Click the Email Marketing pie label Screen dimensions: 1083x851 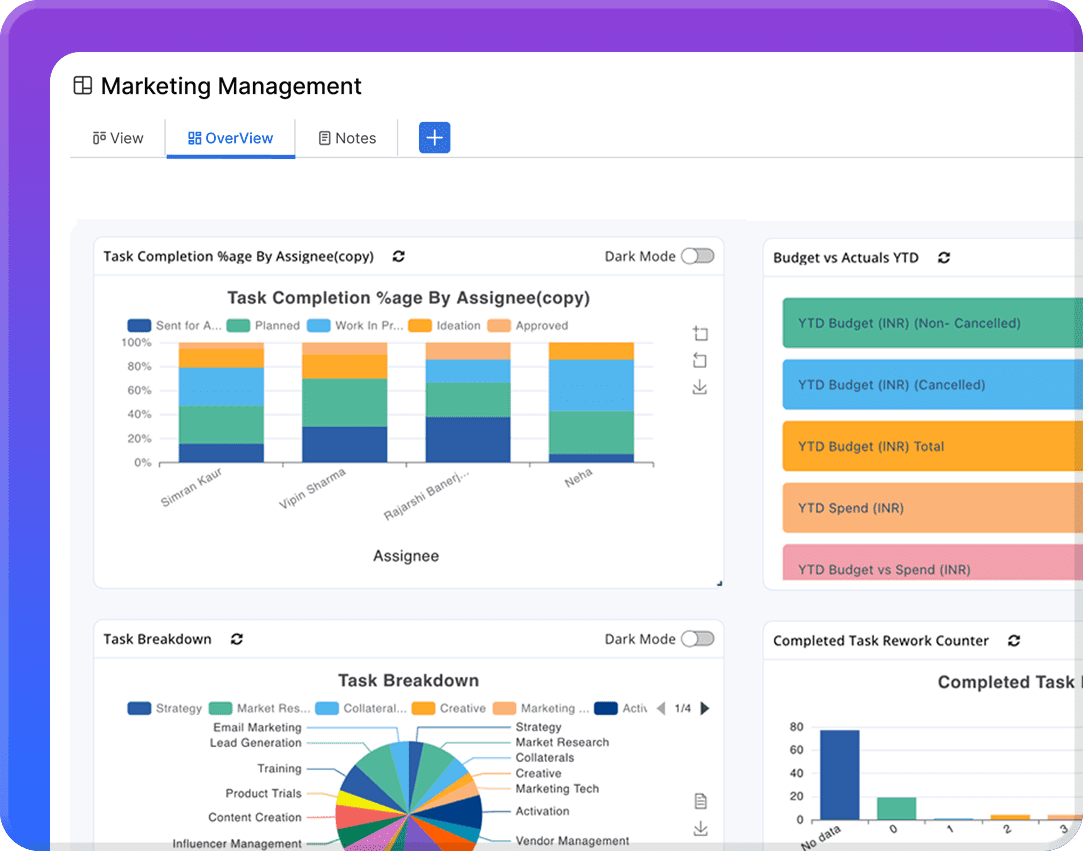257,727
